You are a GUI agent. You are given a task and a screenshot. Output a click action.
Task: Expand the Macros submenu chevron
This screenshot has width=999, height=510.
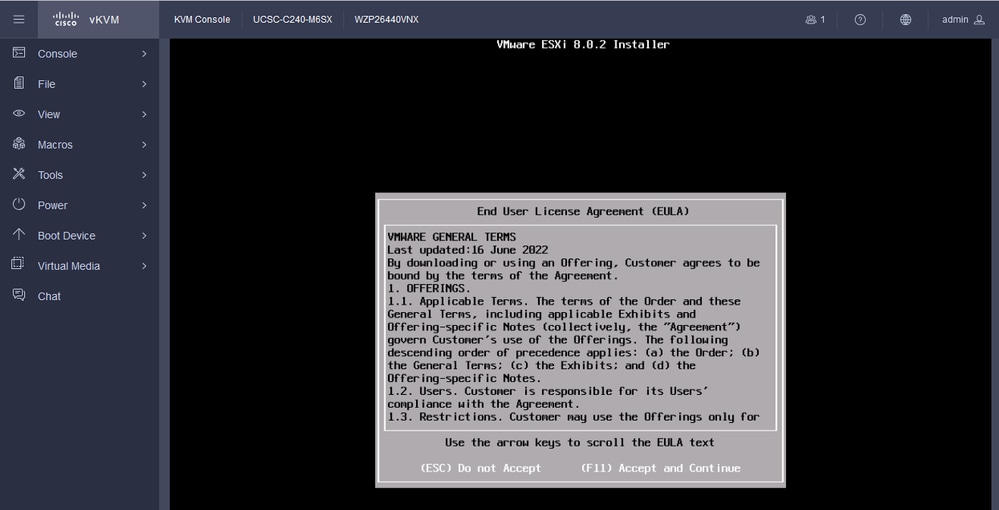pyautogui.click(x=144, y=145)
